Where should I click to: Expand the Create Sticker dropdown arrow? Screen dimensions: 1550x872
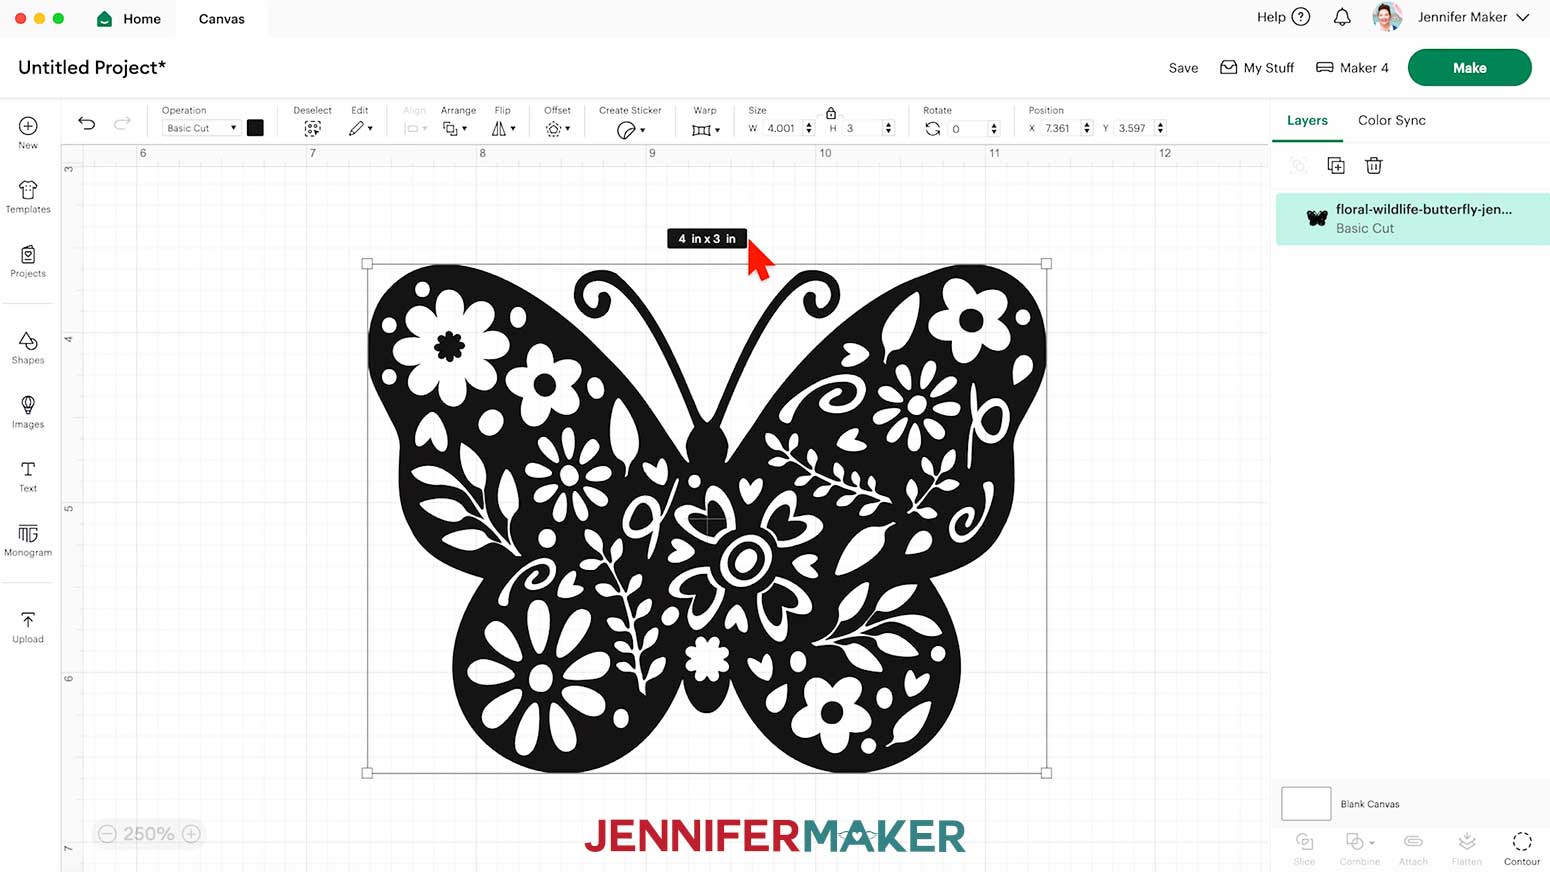(x=642, y=130)
